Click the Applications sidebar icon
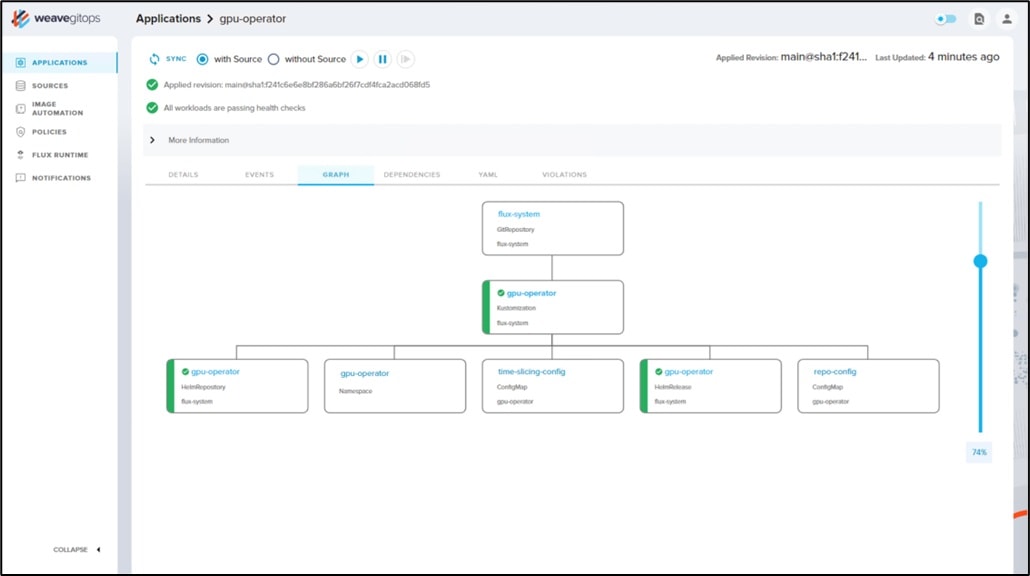1030x576 pixels. [20, 62]
